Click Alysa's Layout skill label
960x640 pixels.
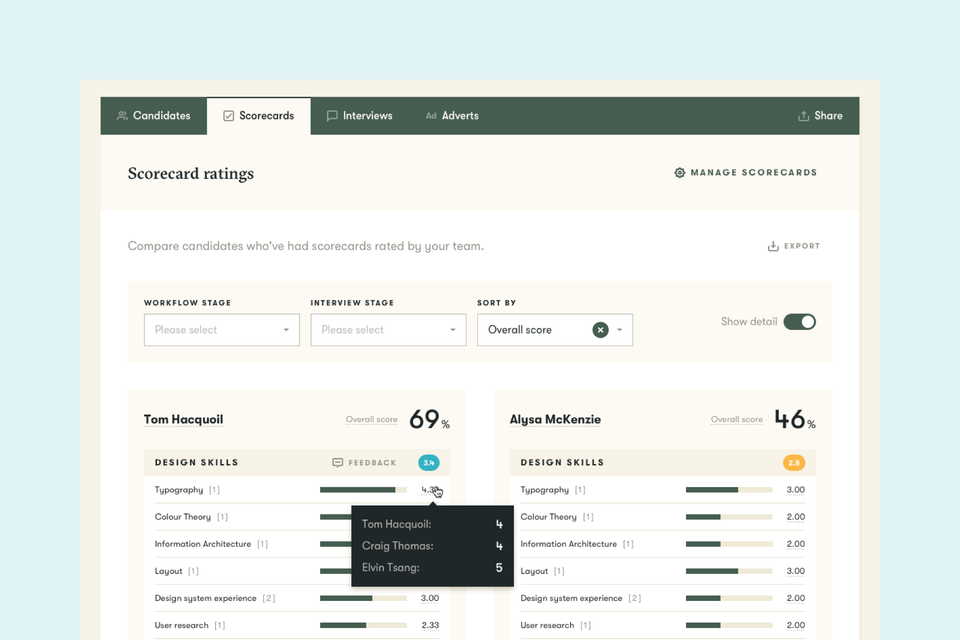tap(534, 571)
